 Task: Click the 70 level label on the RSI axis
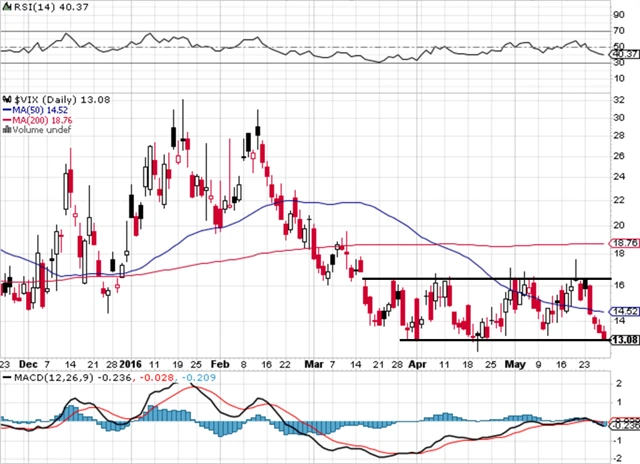[x=618, y=31]
